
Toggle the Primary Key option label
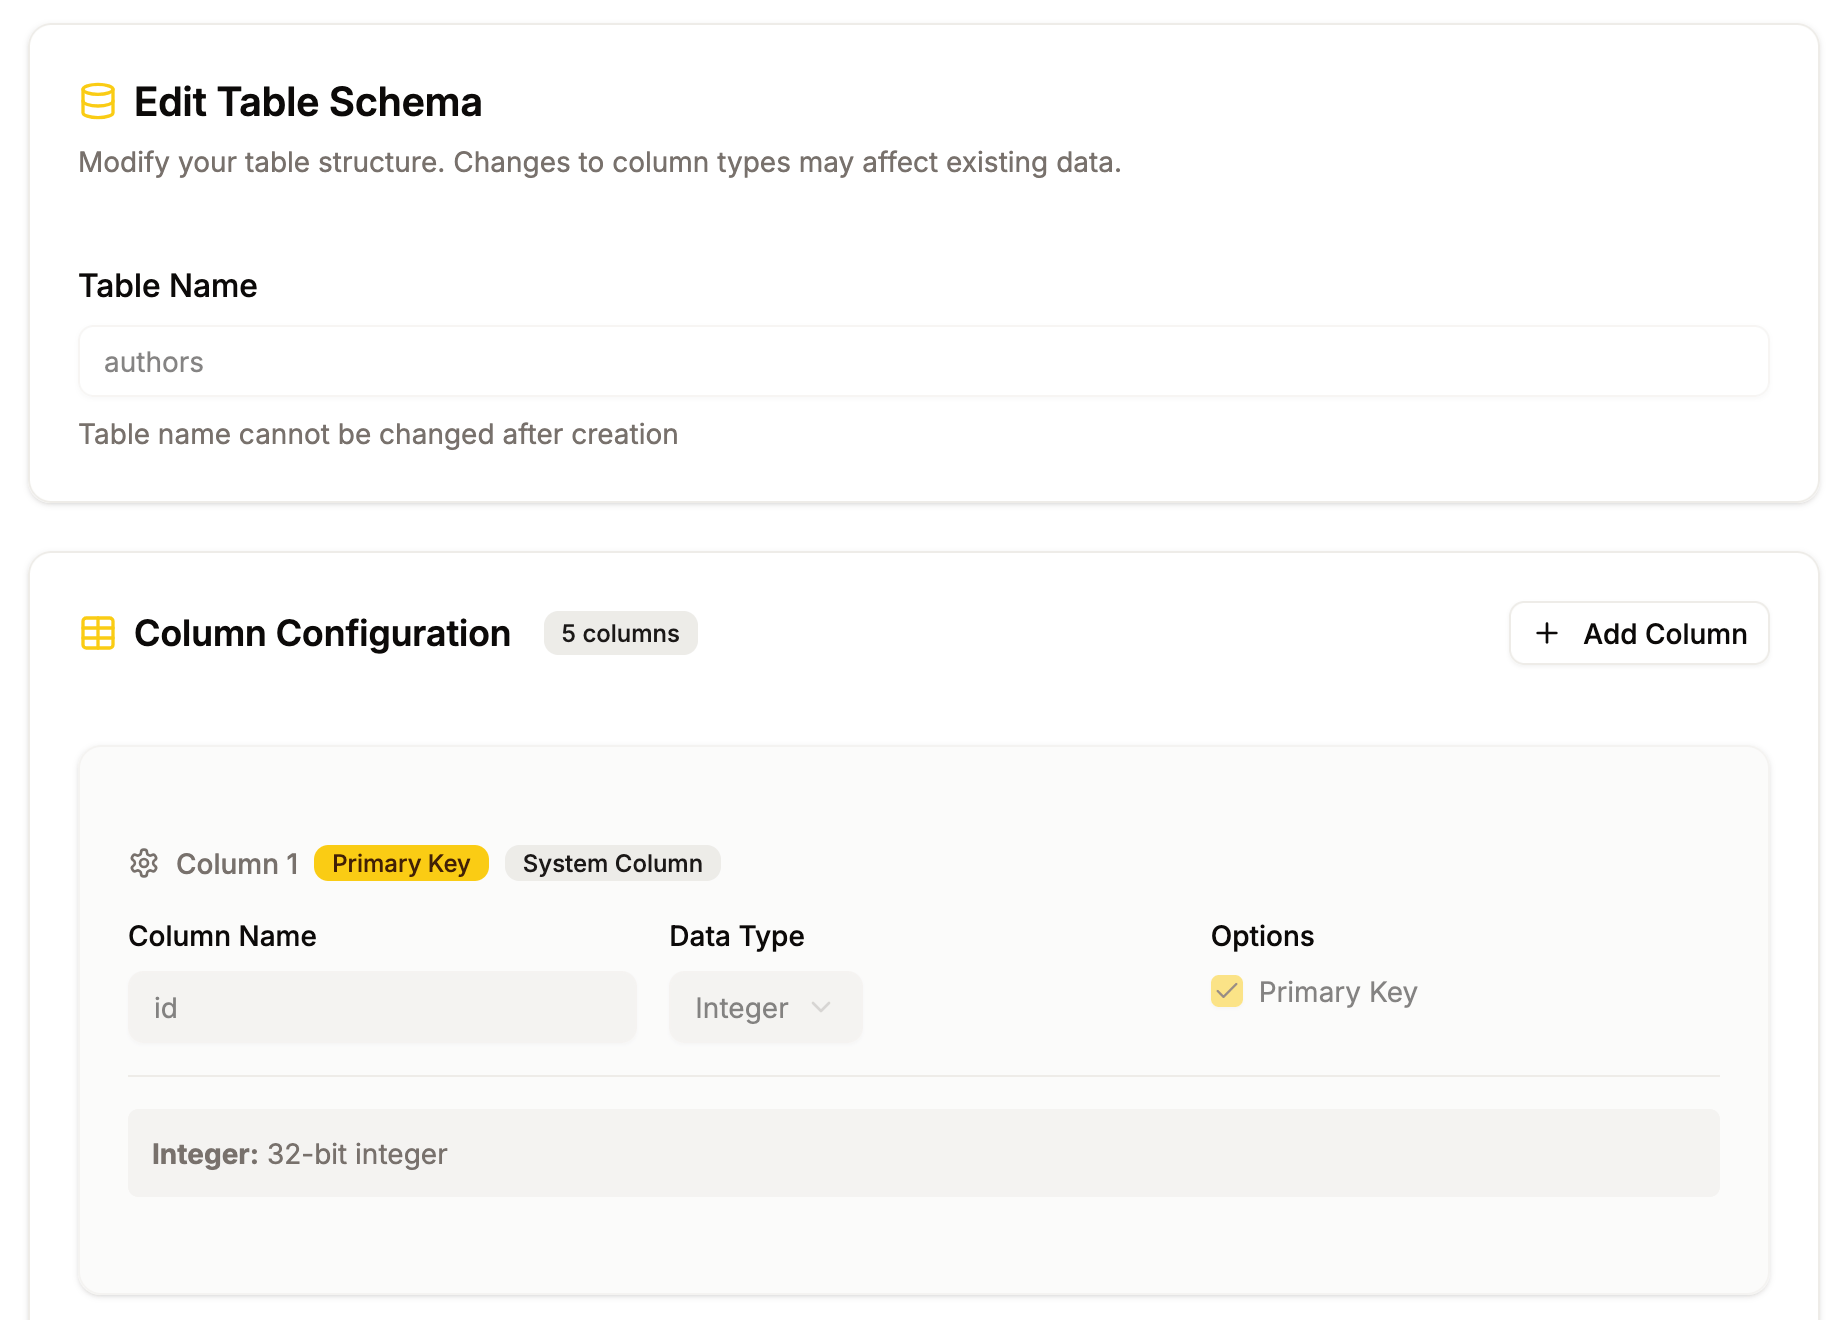click(x=1338, y=992)
